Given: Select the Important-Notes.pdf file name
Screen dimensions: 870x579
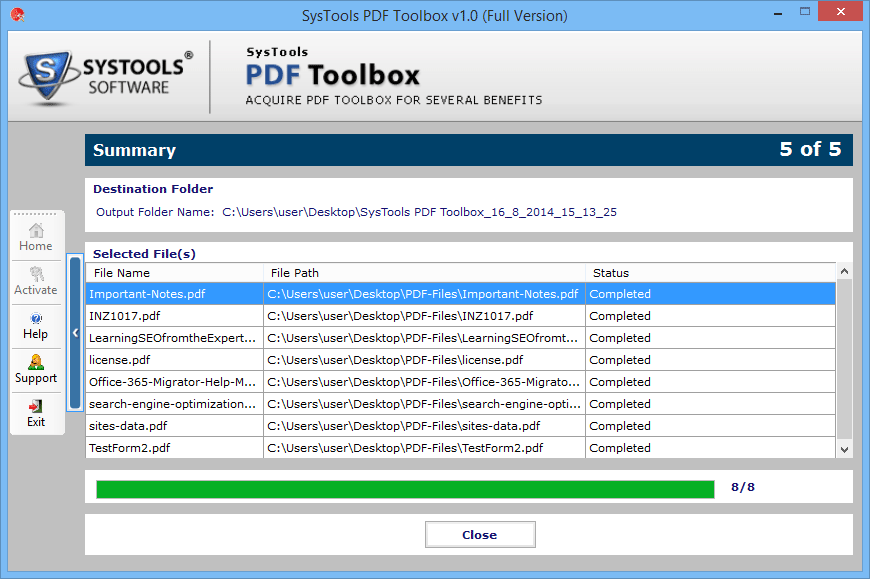Looking at the screenshot, I should coord(147,294).
